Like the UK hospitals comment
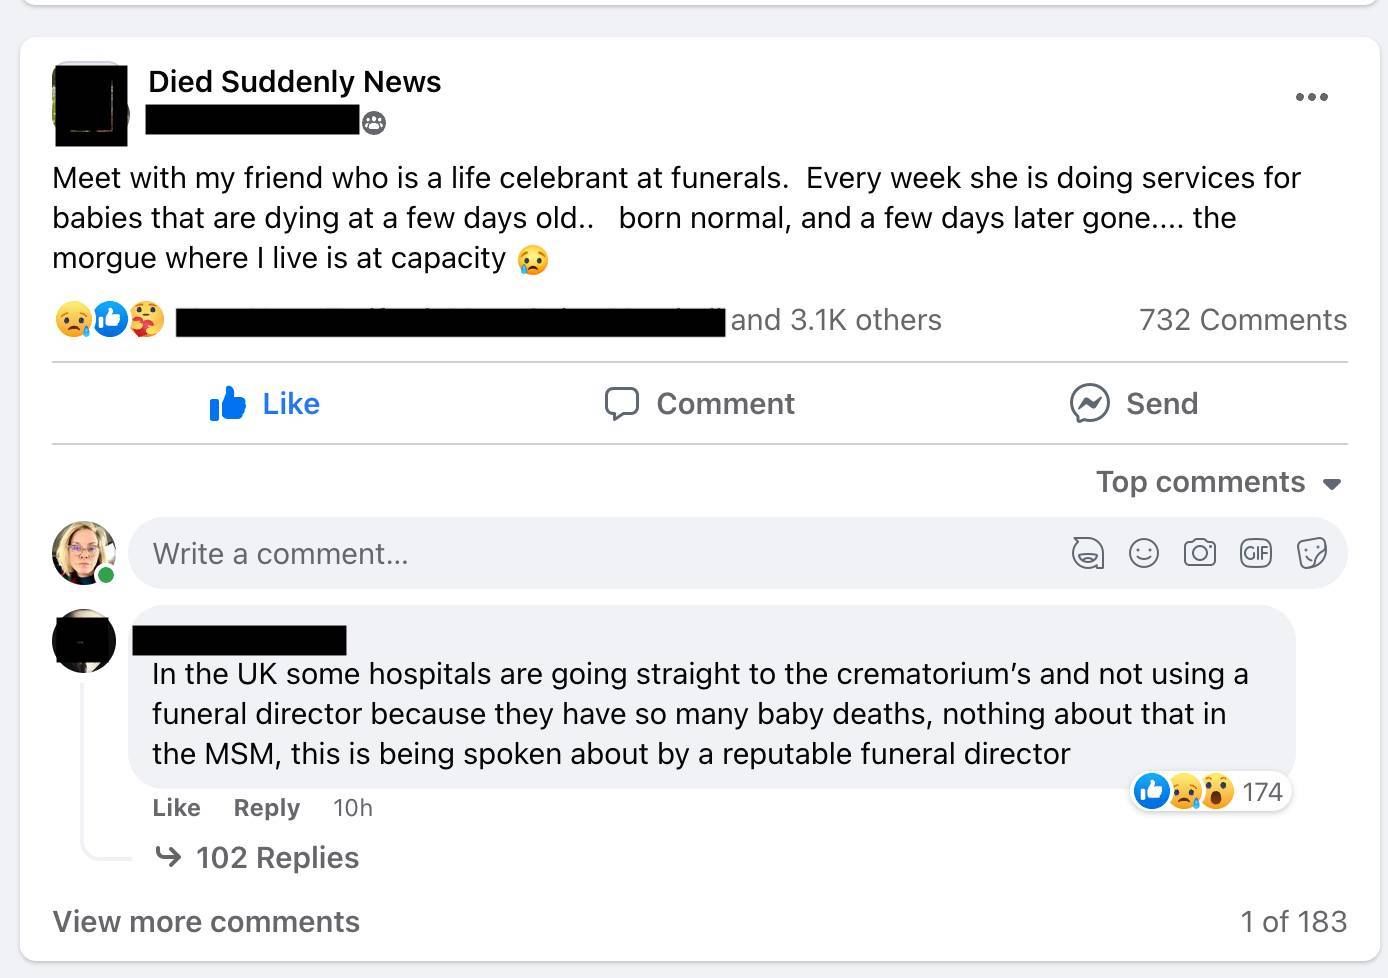 pyautogui.click(x=176, y=808)
